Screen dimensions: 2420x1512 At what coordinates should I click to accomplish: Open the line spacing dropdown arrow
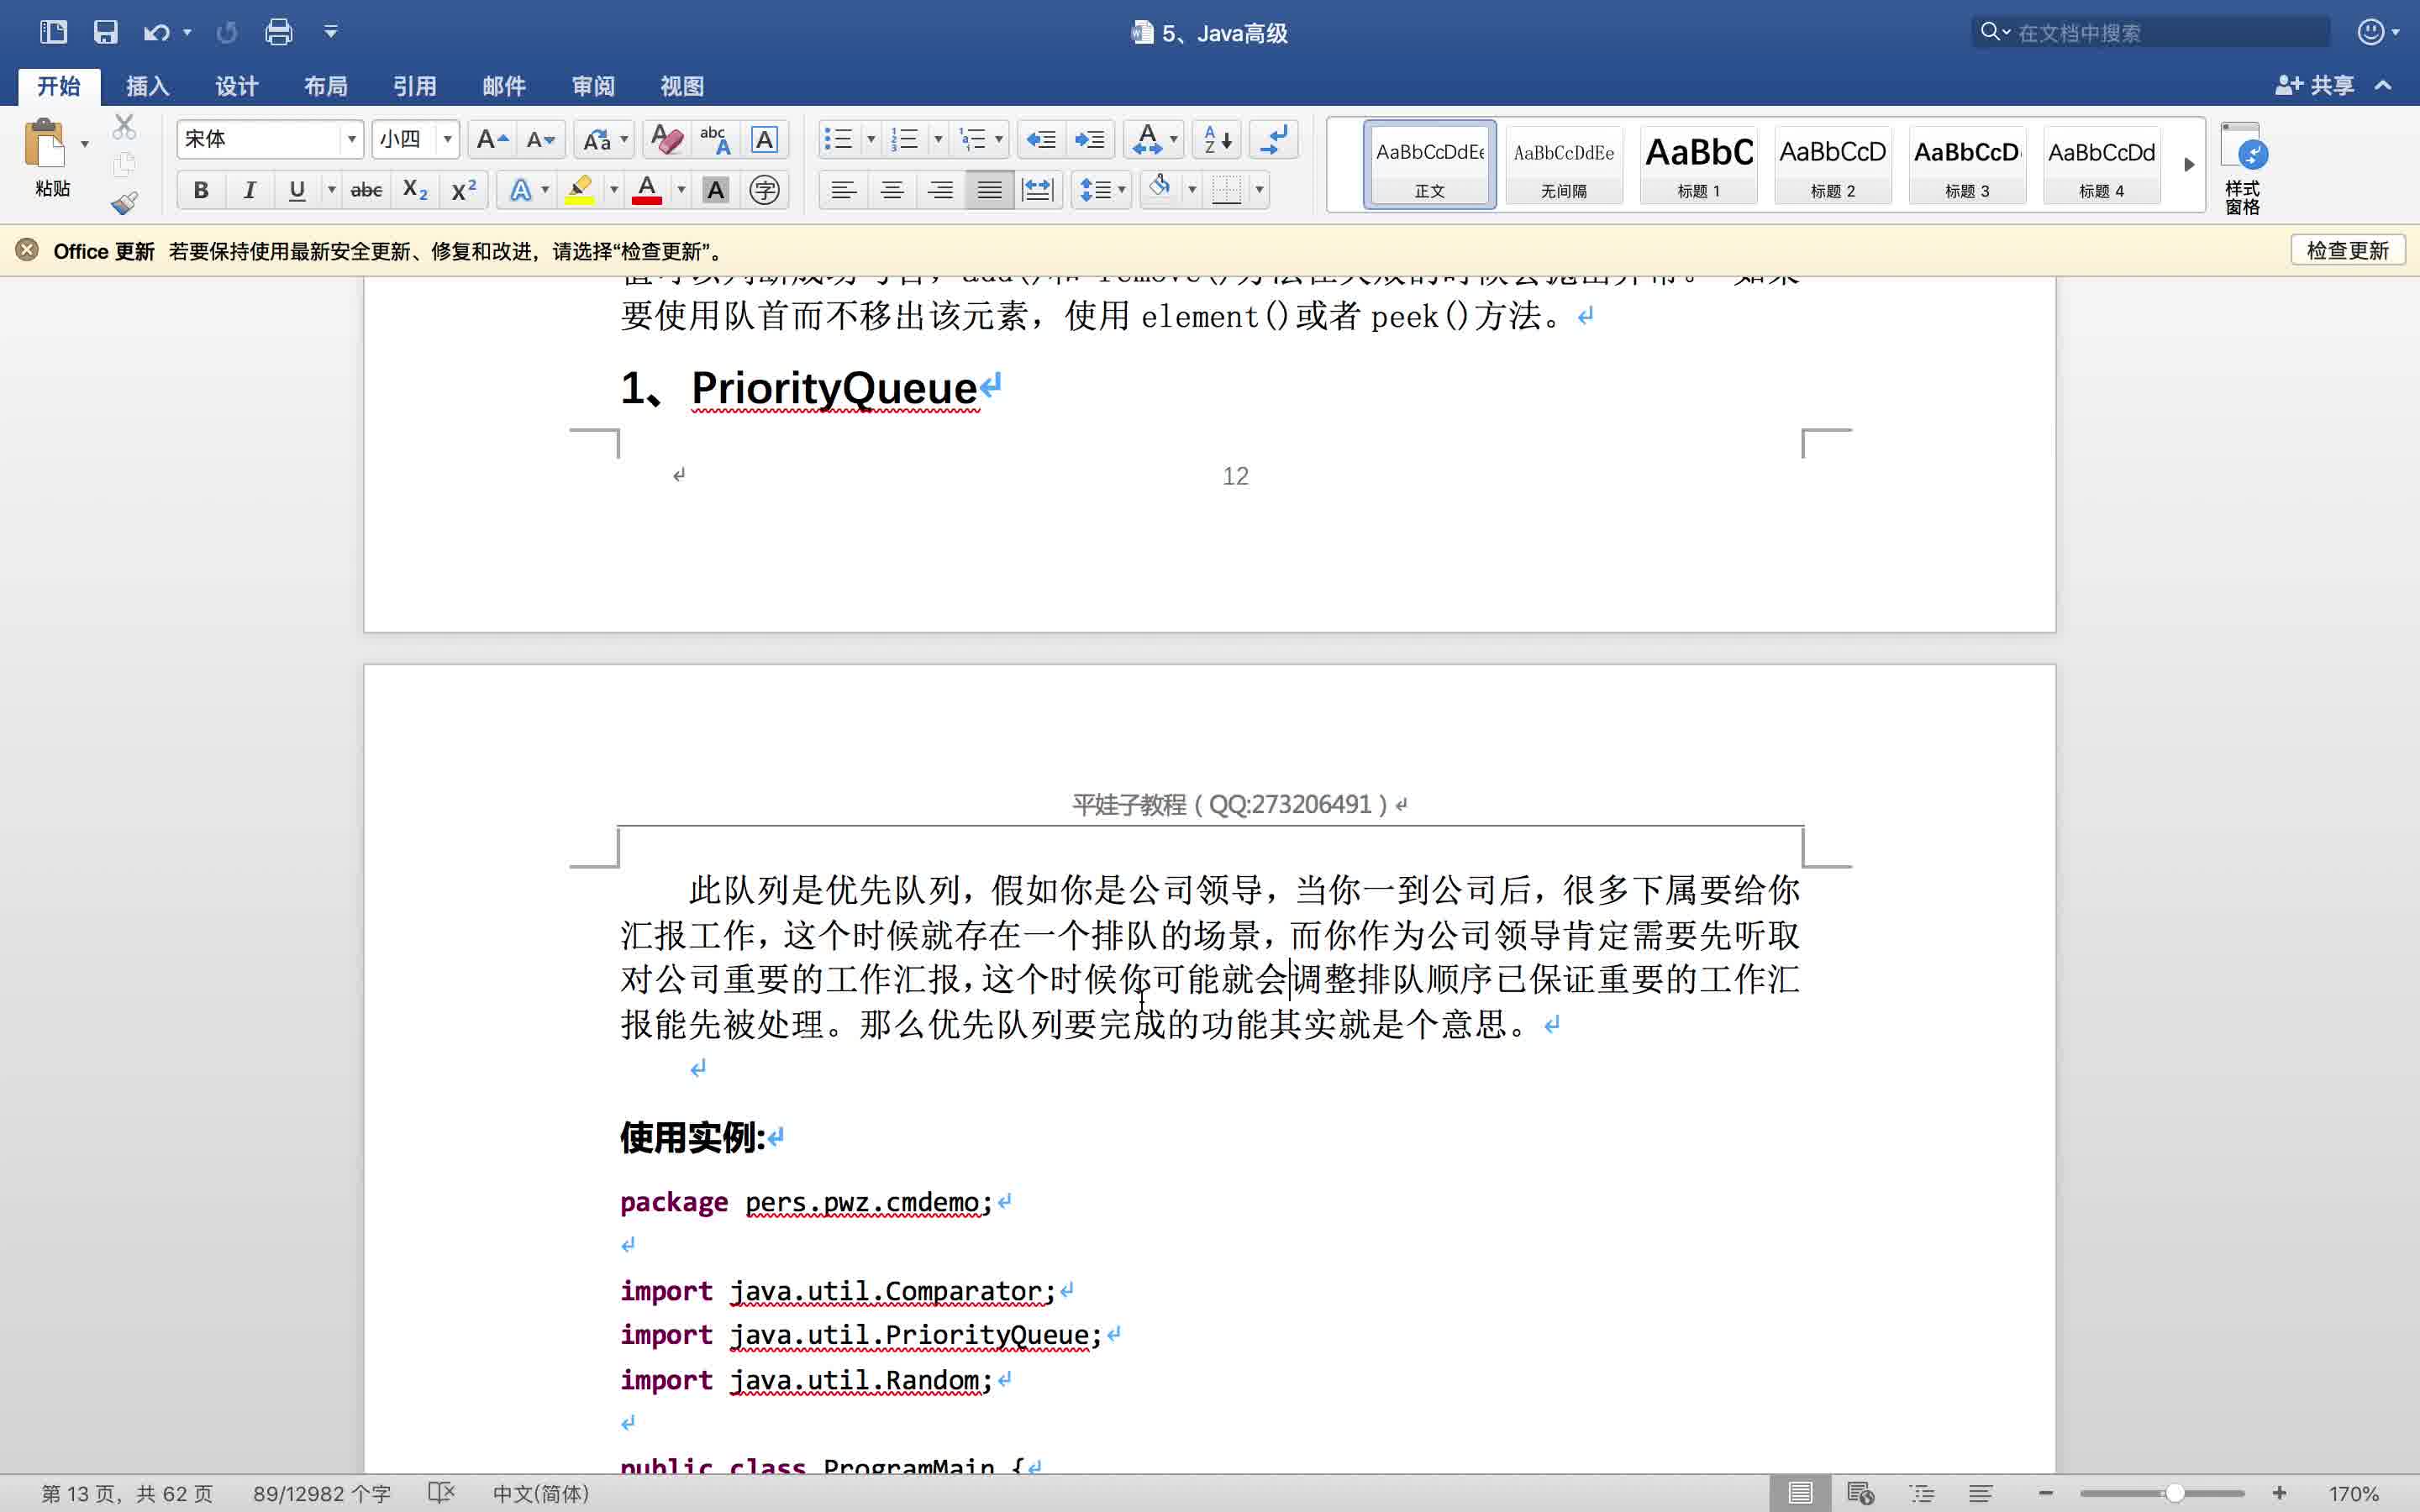pyautogui.click(x=1121, y=190)
